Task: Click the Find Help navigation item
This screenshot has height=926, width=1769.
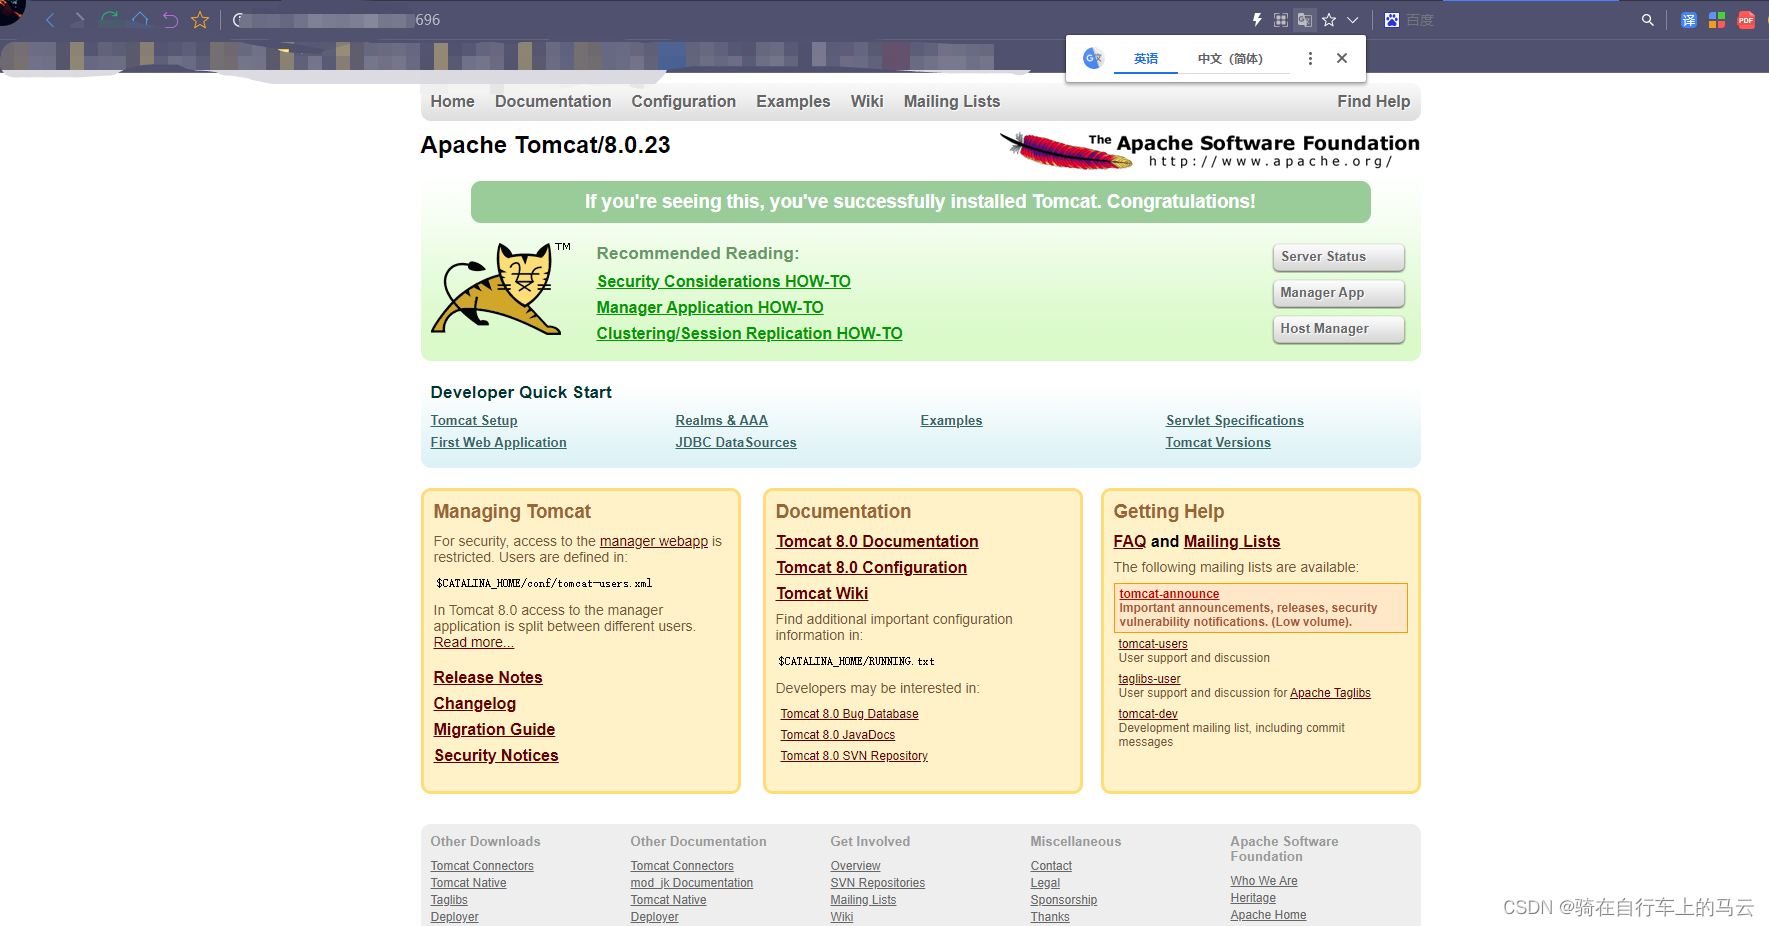Action: (1374, 101)
